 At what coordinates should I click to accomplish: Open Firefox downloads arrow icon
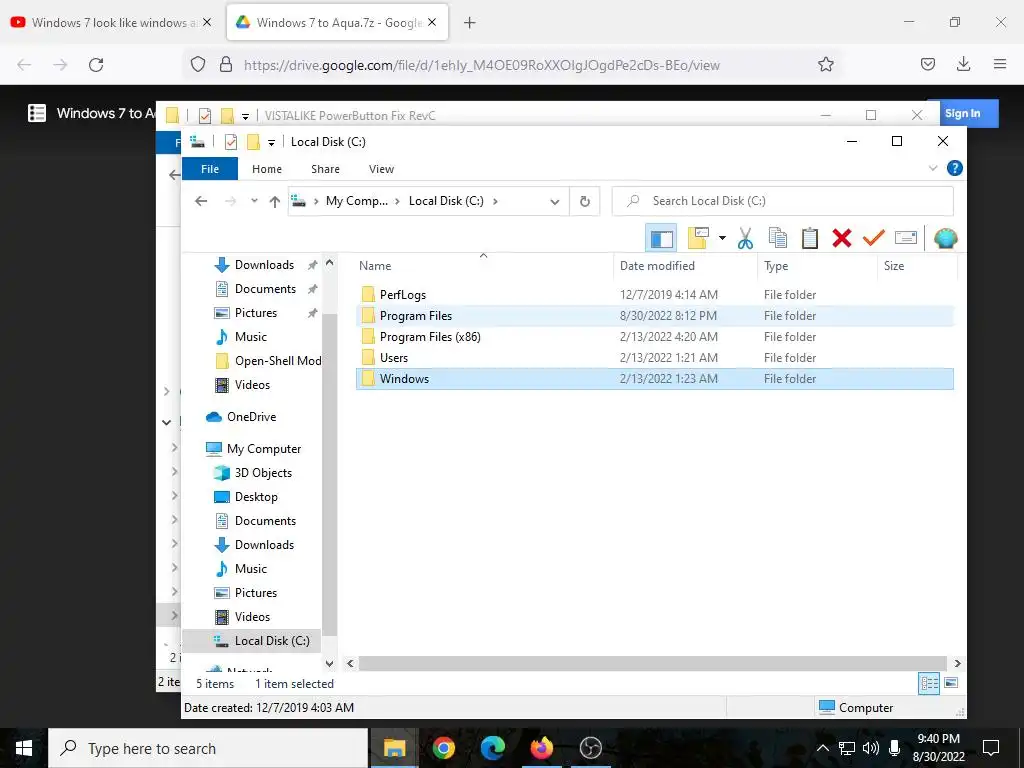click(x=963, y=64)
